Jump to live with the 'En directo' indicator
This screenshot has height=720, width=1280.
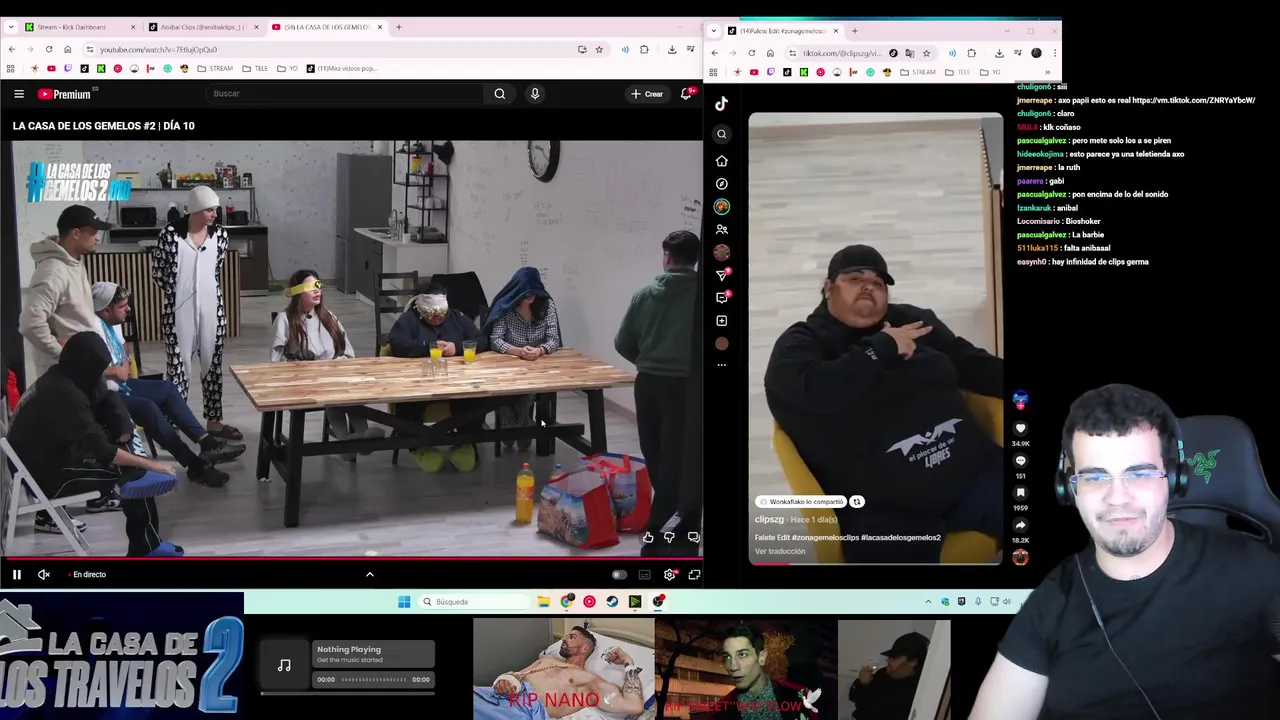(x=88, y=574)
